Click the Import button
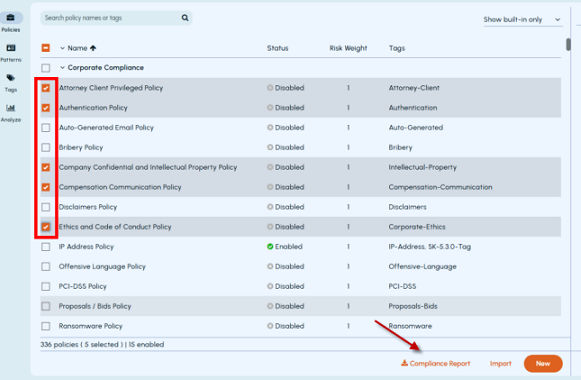This screenshot has width=581, height=380. pyautogui.click(x=501, y=364)
